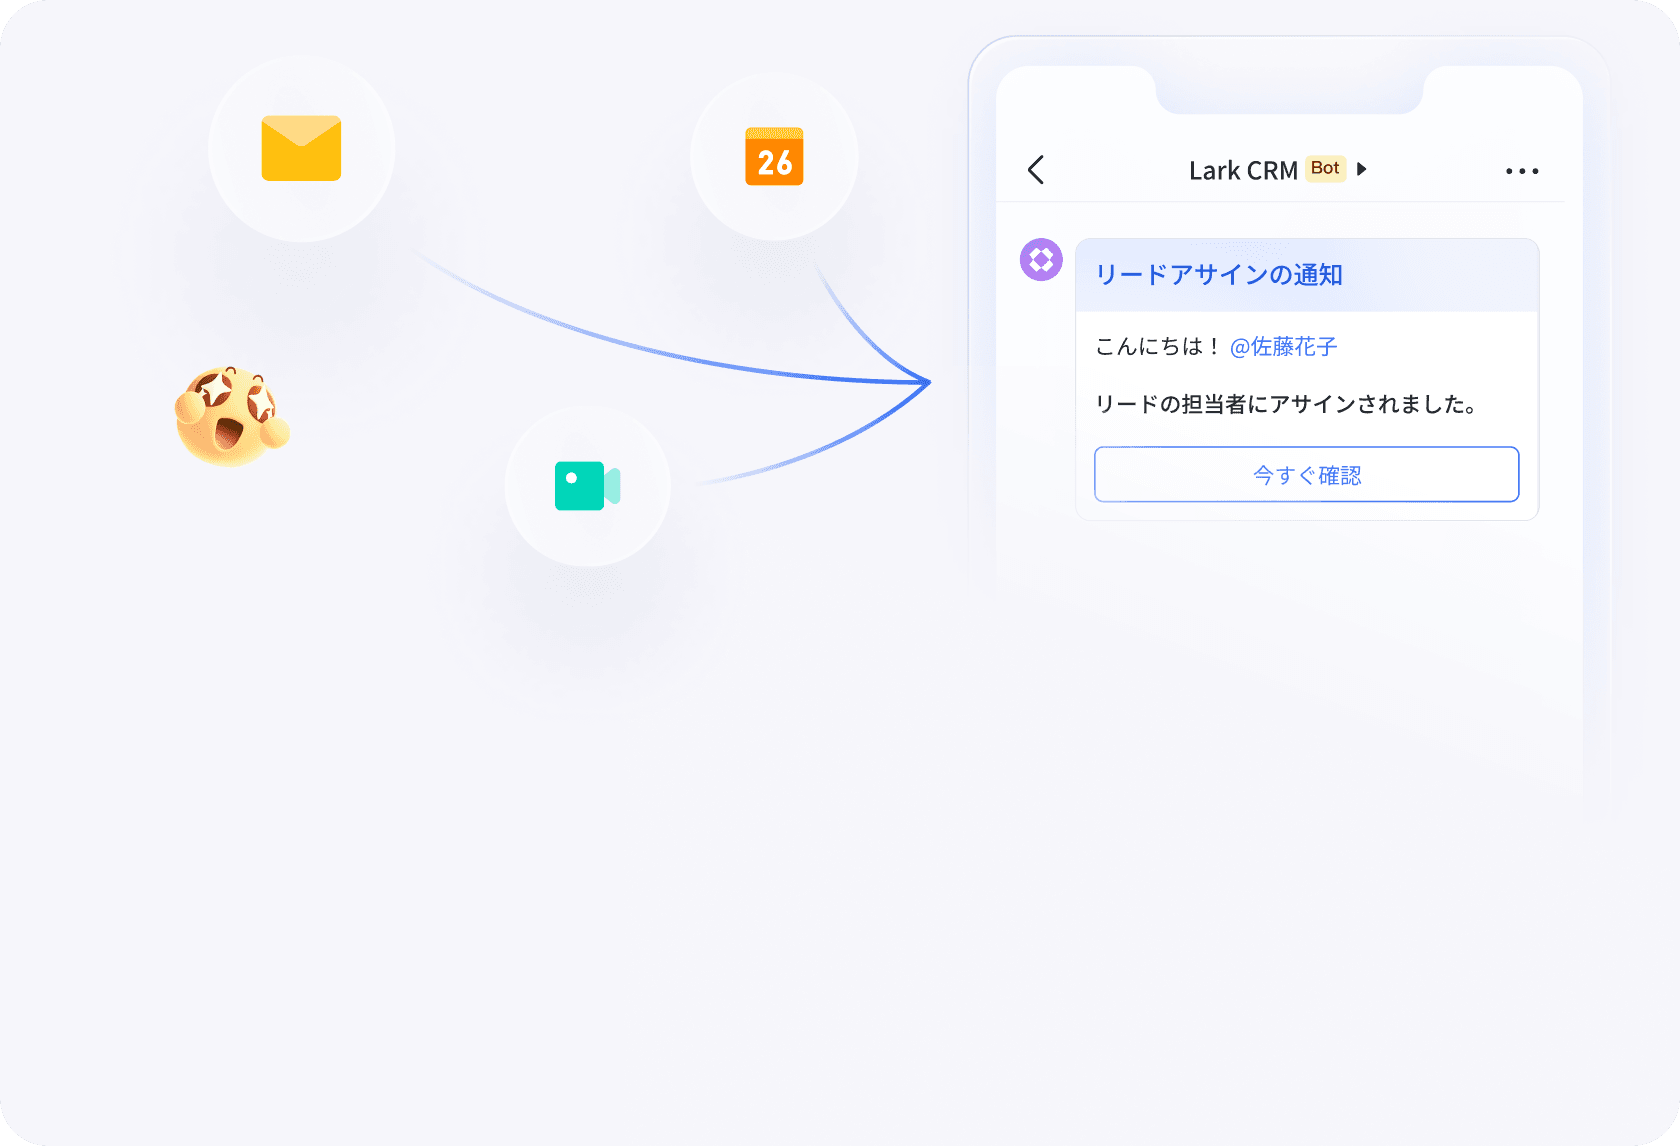Click the Lark CRM chat title

(1243, 171)
